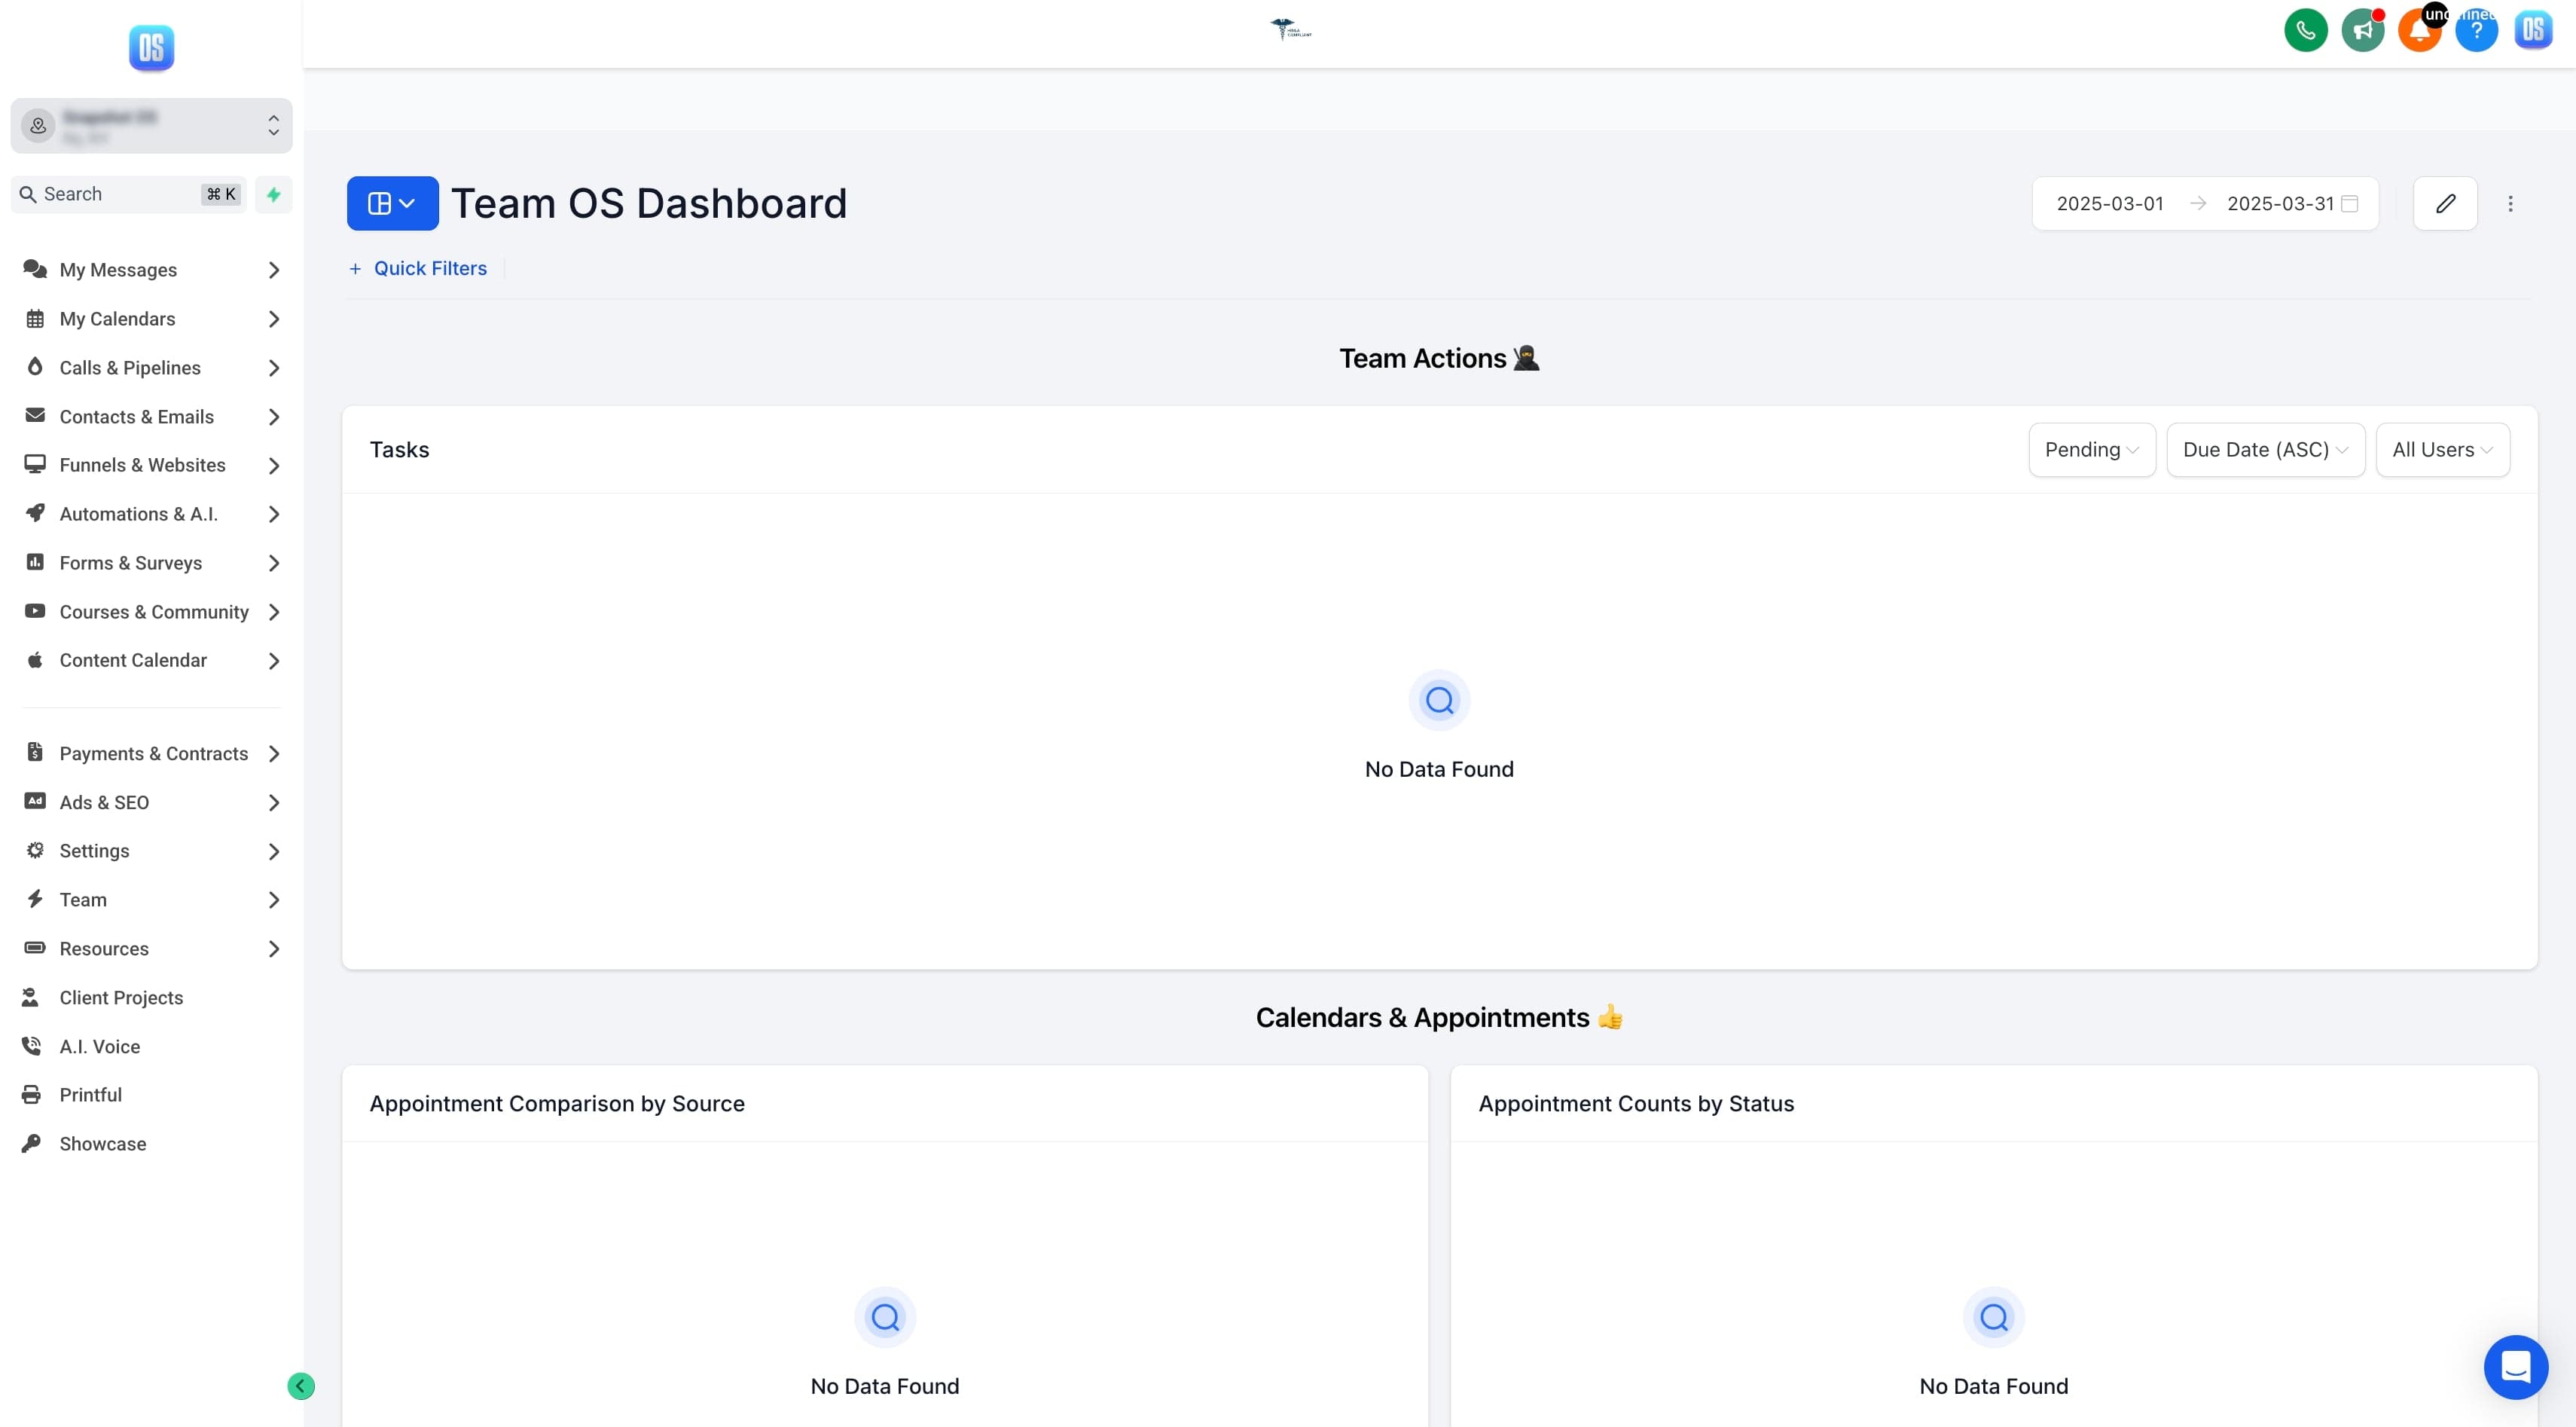Expand the Calls & Pipelines menu
The height and width of the screenshot is (1427, 2576).
point(151,368)
